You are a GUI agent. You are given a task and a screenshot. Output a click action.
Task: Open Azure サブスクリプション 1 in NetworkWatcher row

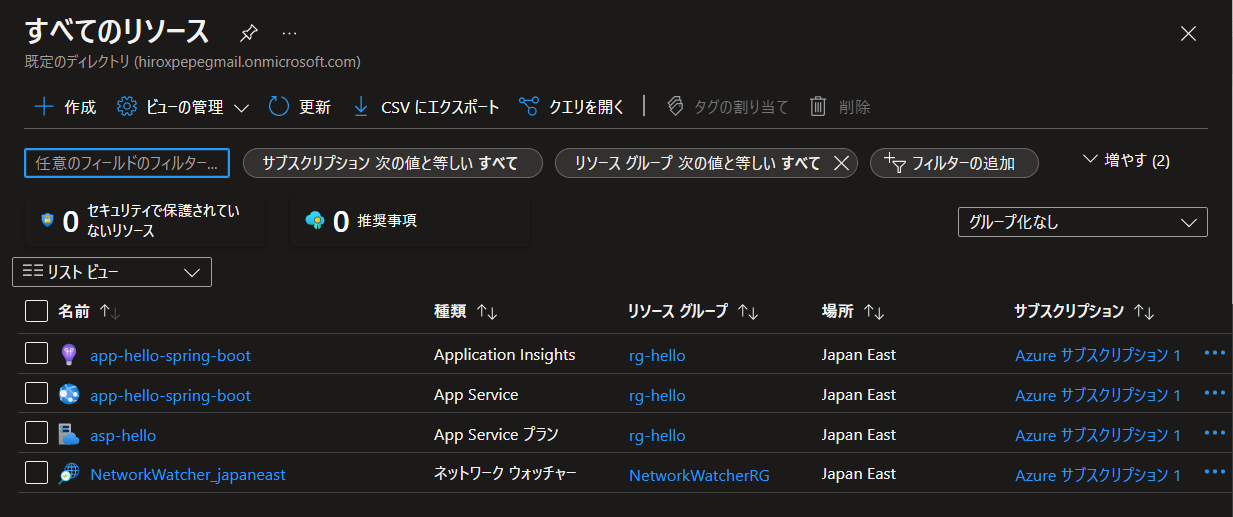click(1098, 475)
